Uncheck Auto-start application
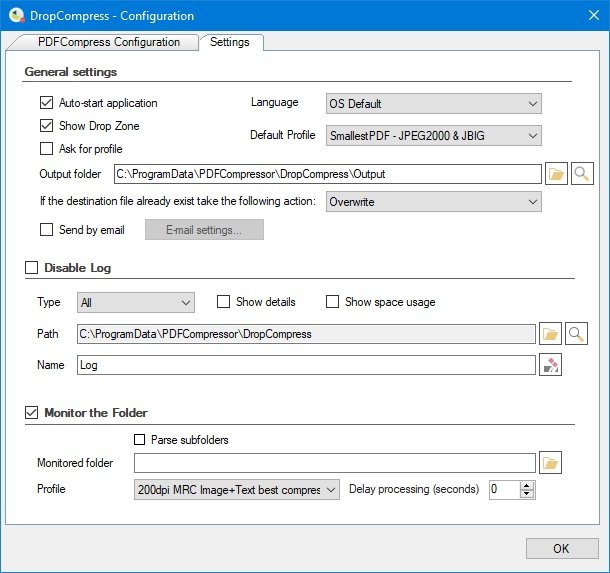This screenshot has height=573, width=610. point(46,103)
